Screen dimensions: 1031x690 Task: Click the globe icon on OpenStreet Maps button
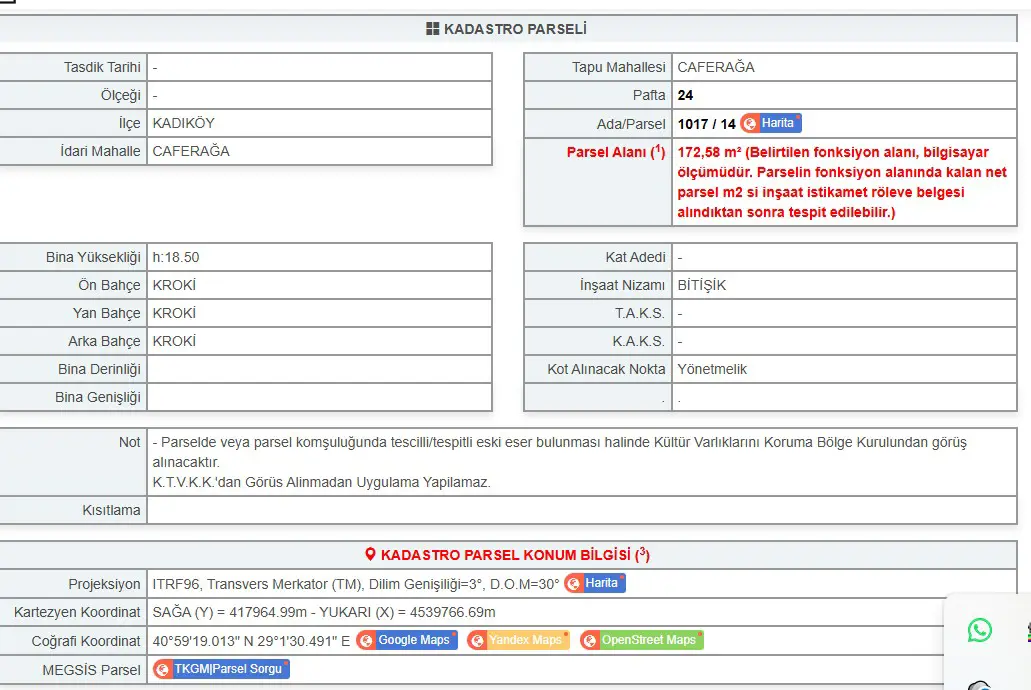tap(590, 640)
